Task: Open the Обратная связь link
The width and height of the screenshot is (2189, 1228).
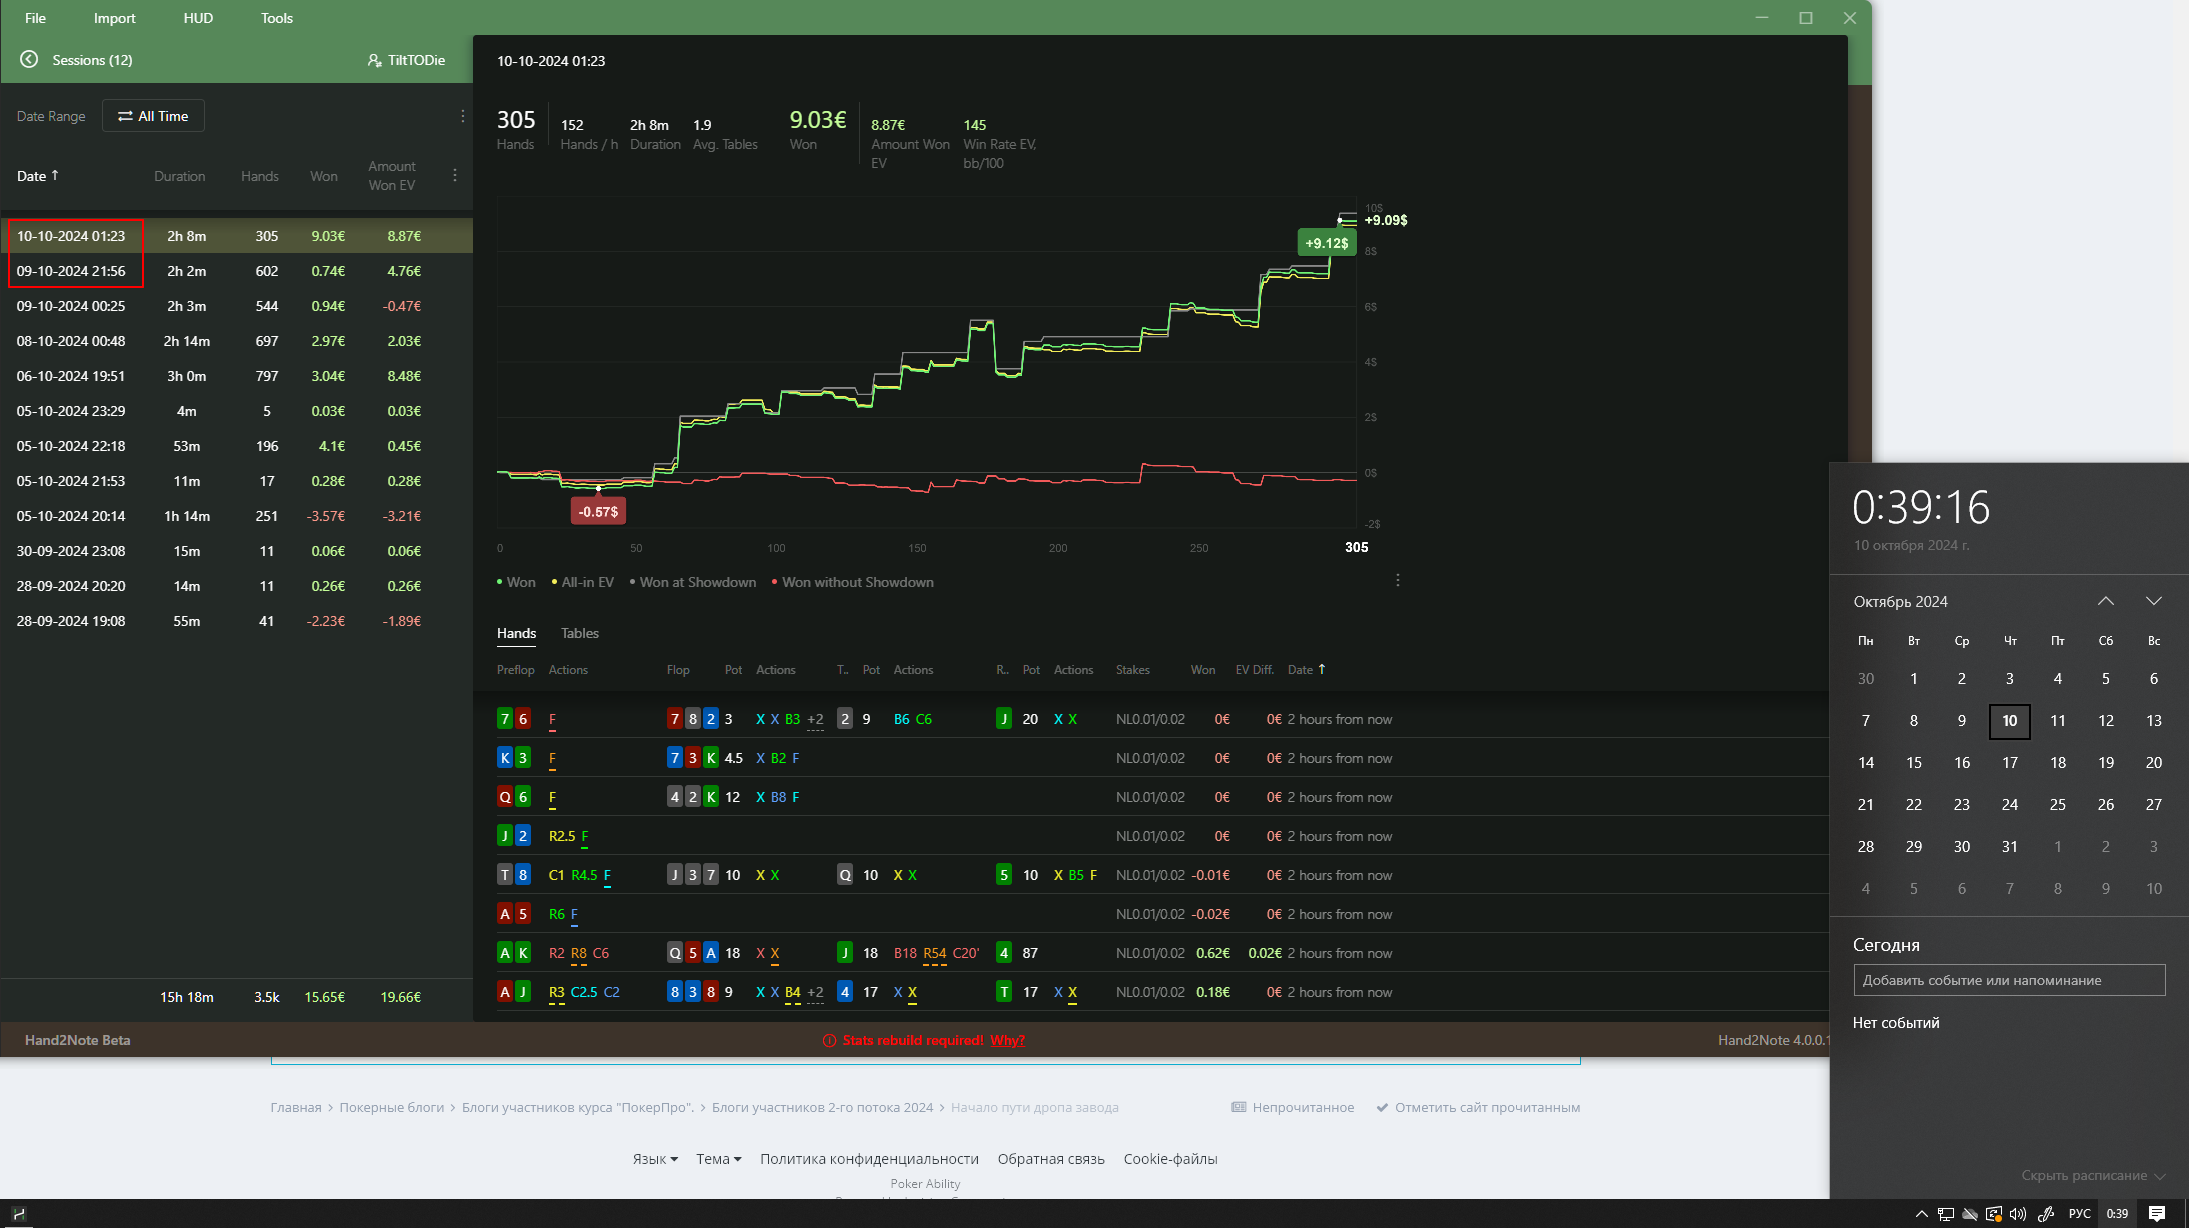Action: coord(1051,1159)
